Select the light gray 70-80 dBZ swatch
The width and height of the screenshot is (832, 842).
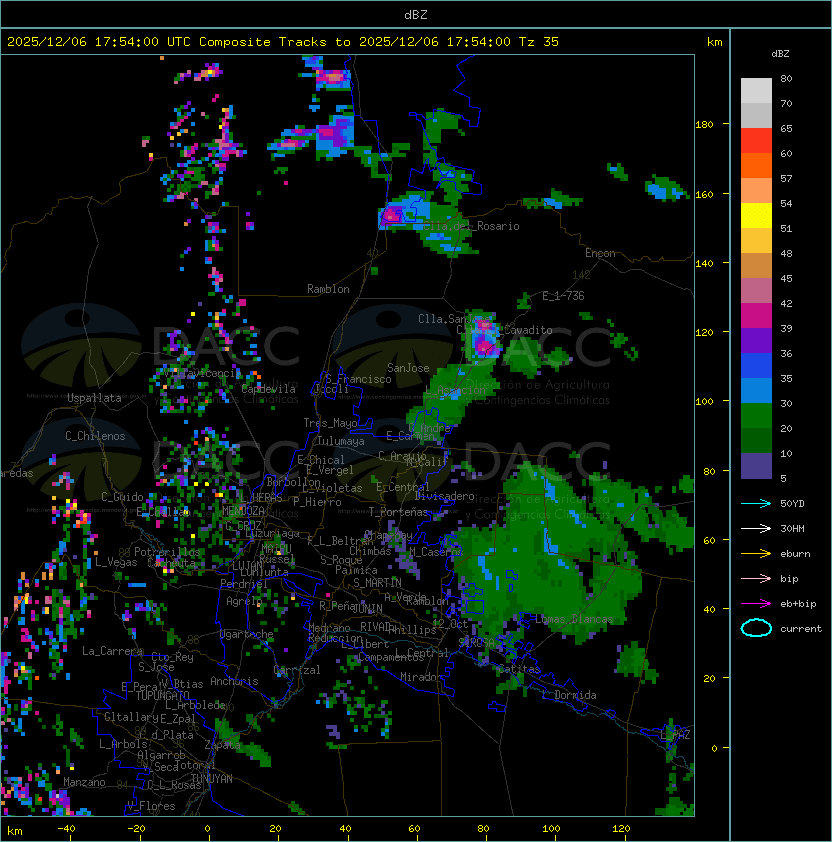point(756,91)
